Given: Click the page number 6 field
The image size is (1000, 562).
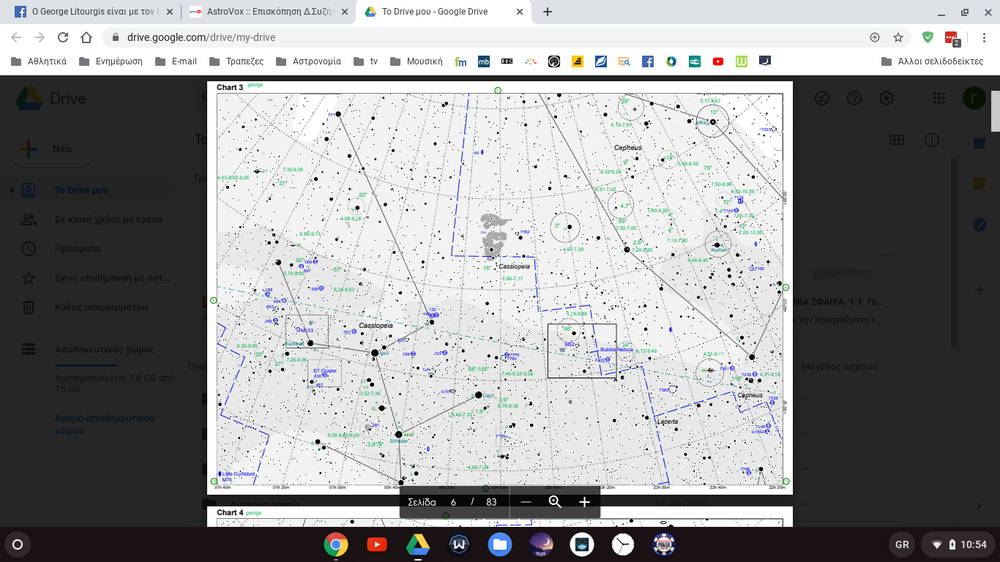Looking at the screenshot, I should (x=453, y=502).
